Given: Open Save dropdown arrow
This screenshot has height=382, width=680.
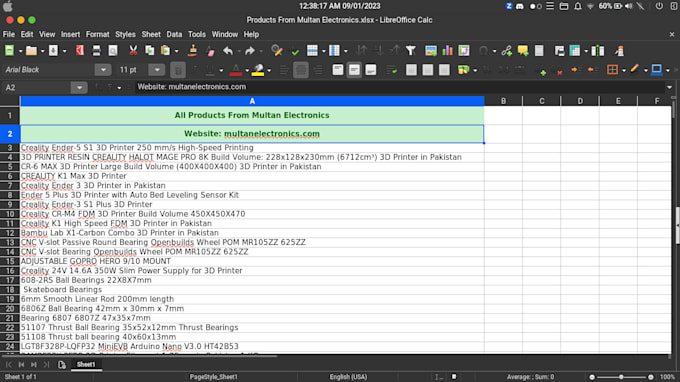Looking at the screenshot, I should [x=64, y=51].
